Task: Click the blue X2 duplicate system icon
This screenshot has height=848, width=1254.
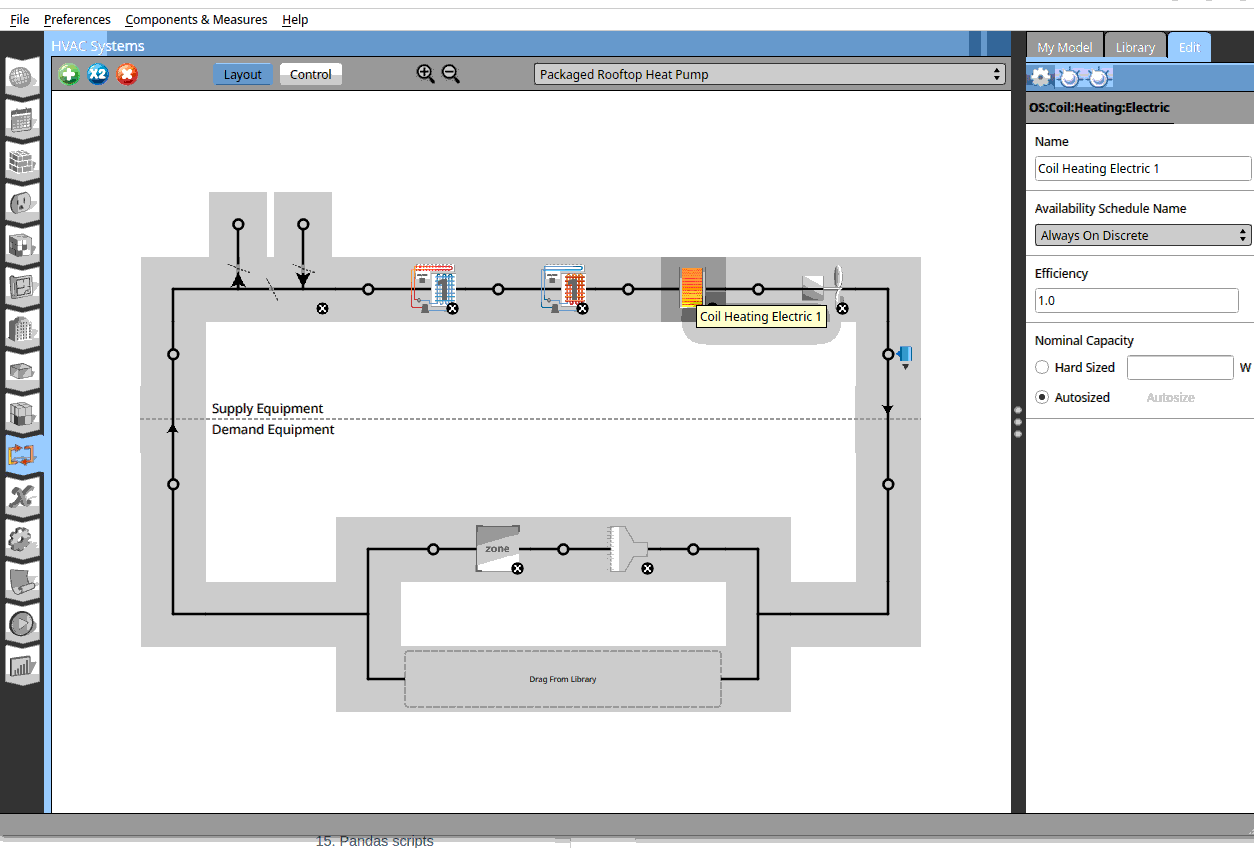Action: click(97, 74)
